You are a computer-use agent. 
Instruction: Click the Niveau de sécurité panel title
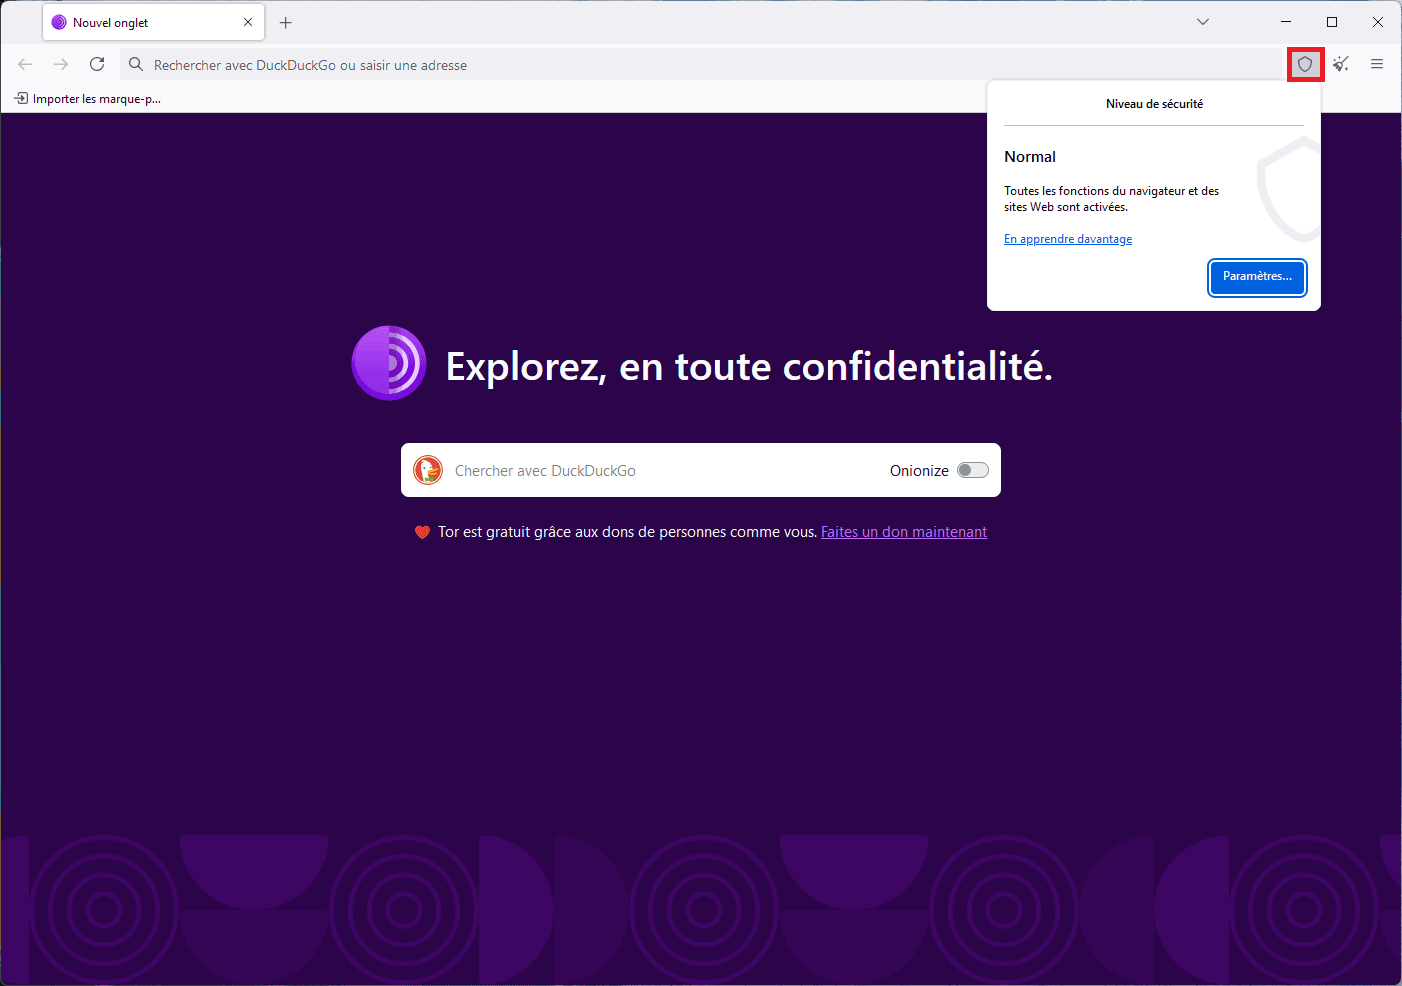coord(1154,104)
